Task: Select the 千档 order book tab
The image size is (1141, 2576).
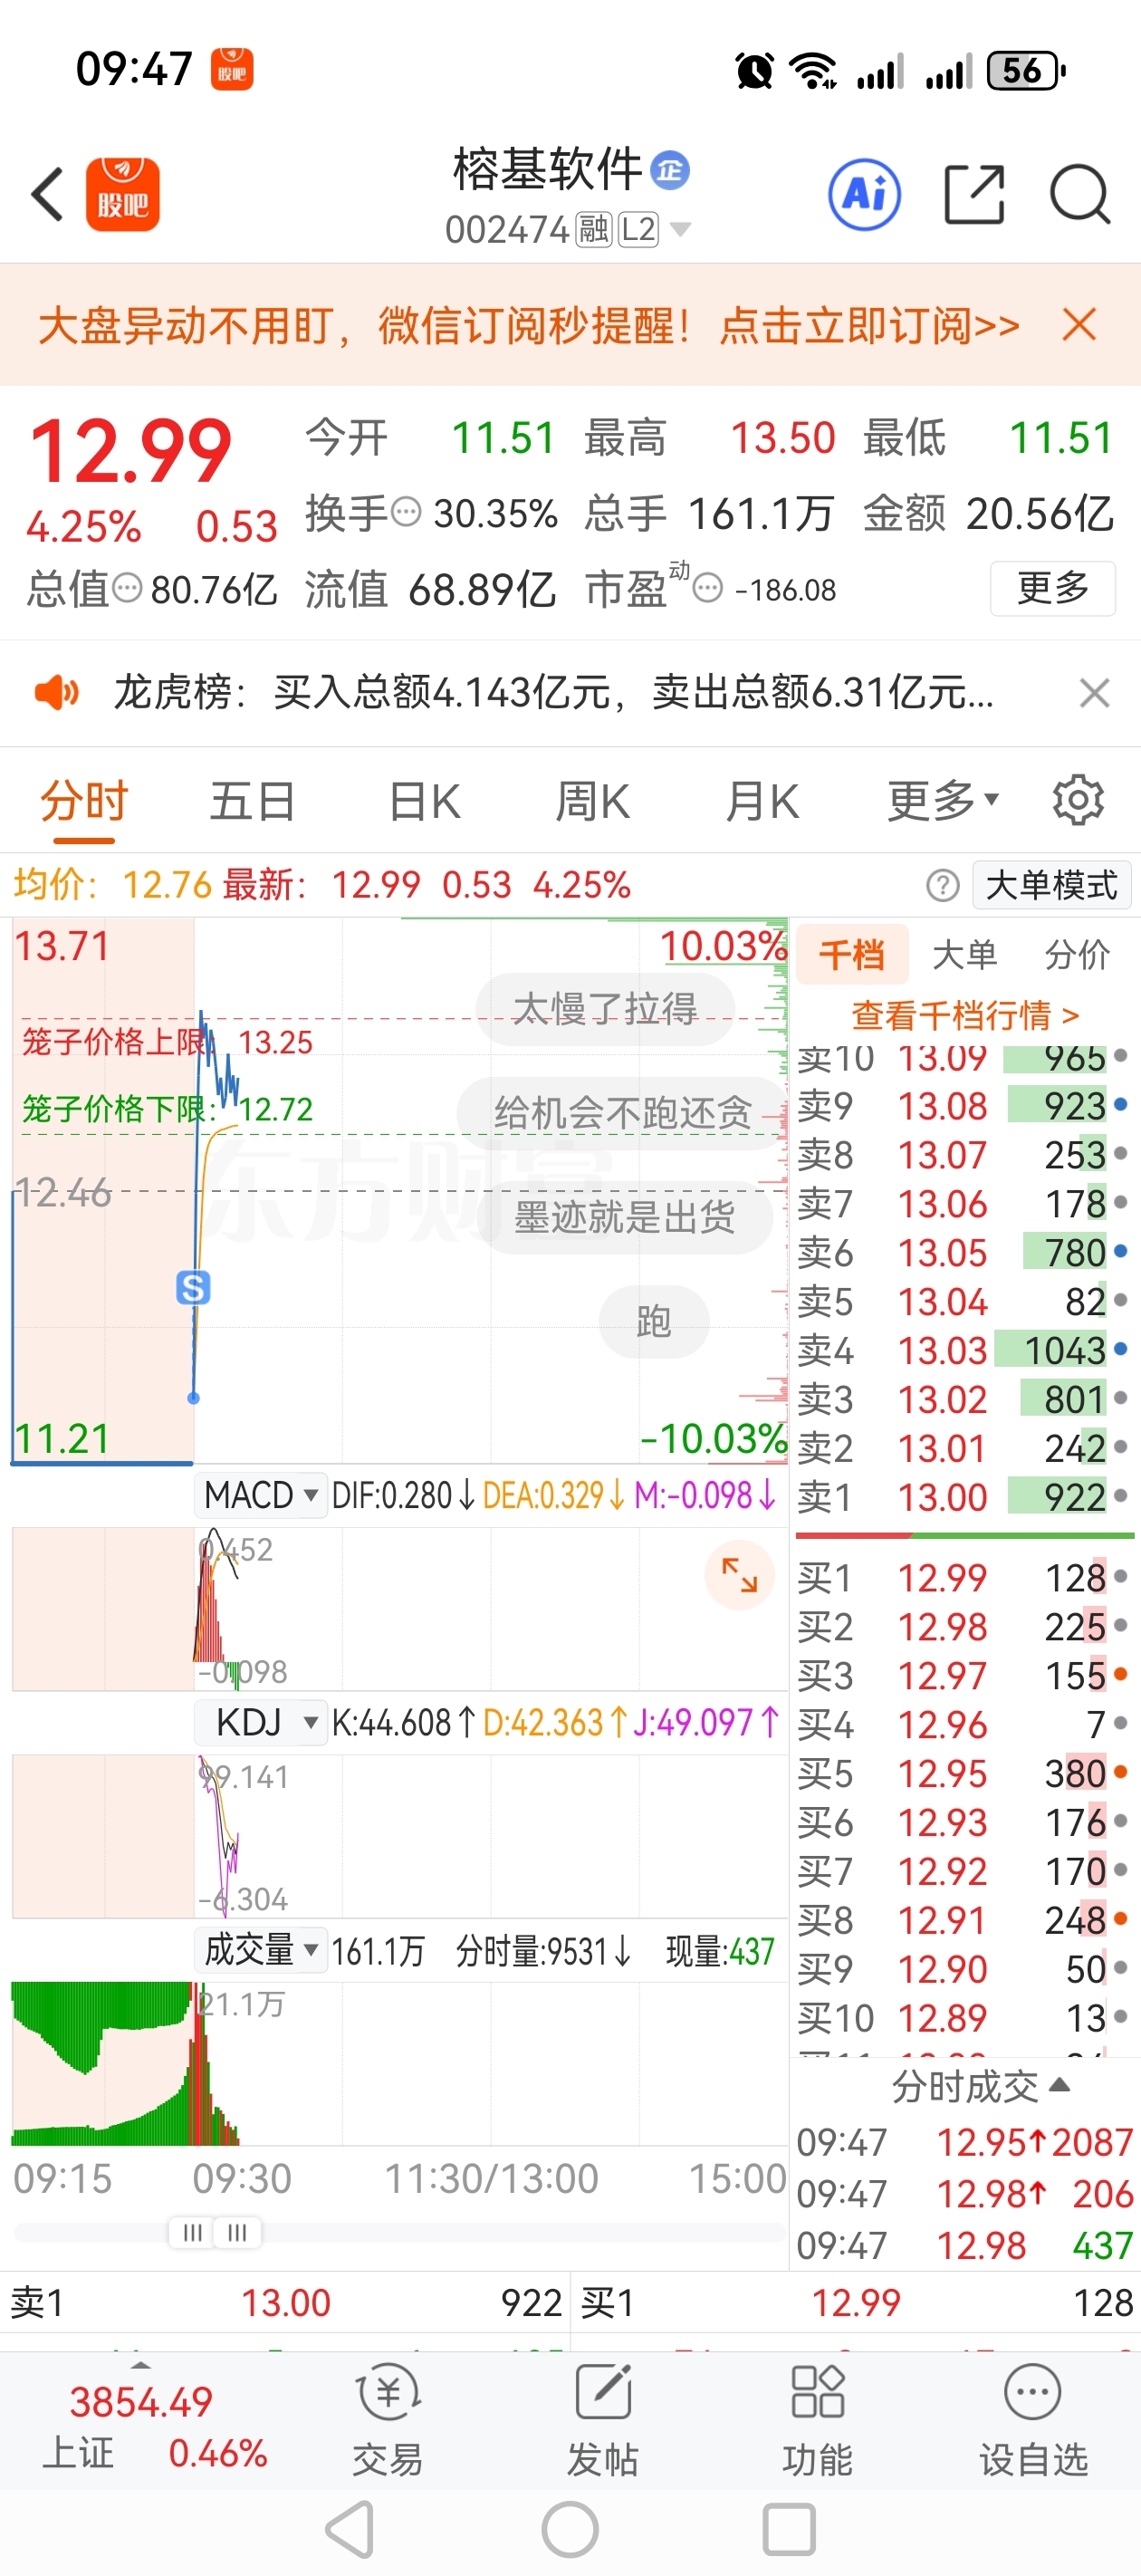Action: 852,955
